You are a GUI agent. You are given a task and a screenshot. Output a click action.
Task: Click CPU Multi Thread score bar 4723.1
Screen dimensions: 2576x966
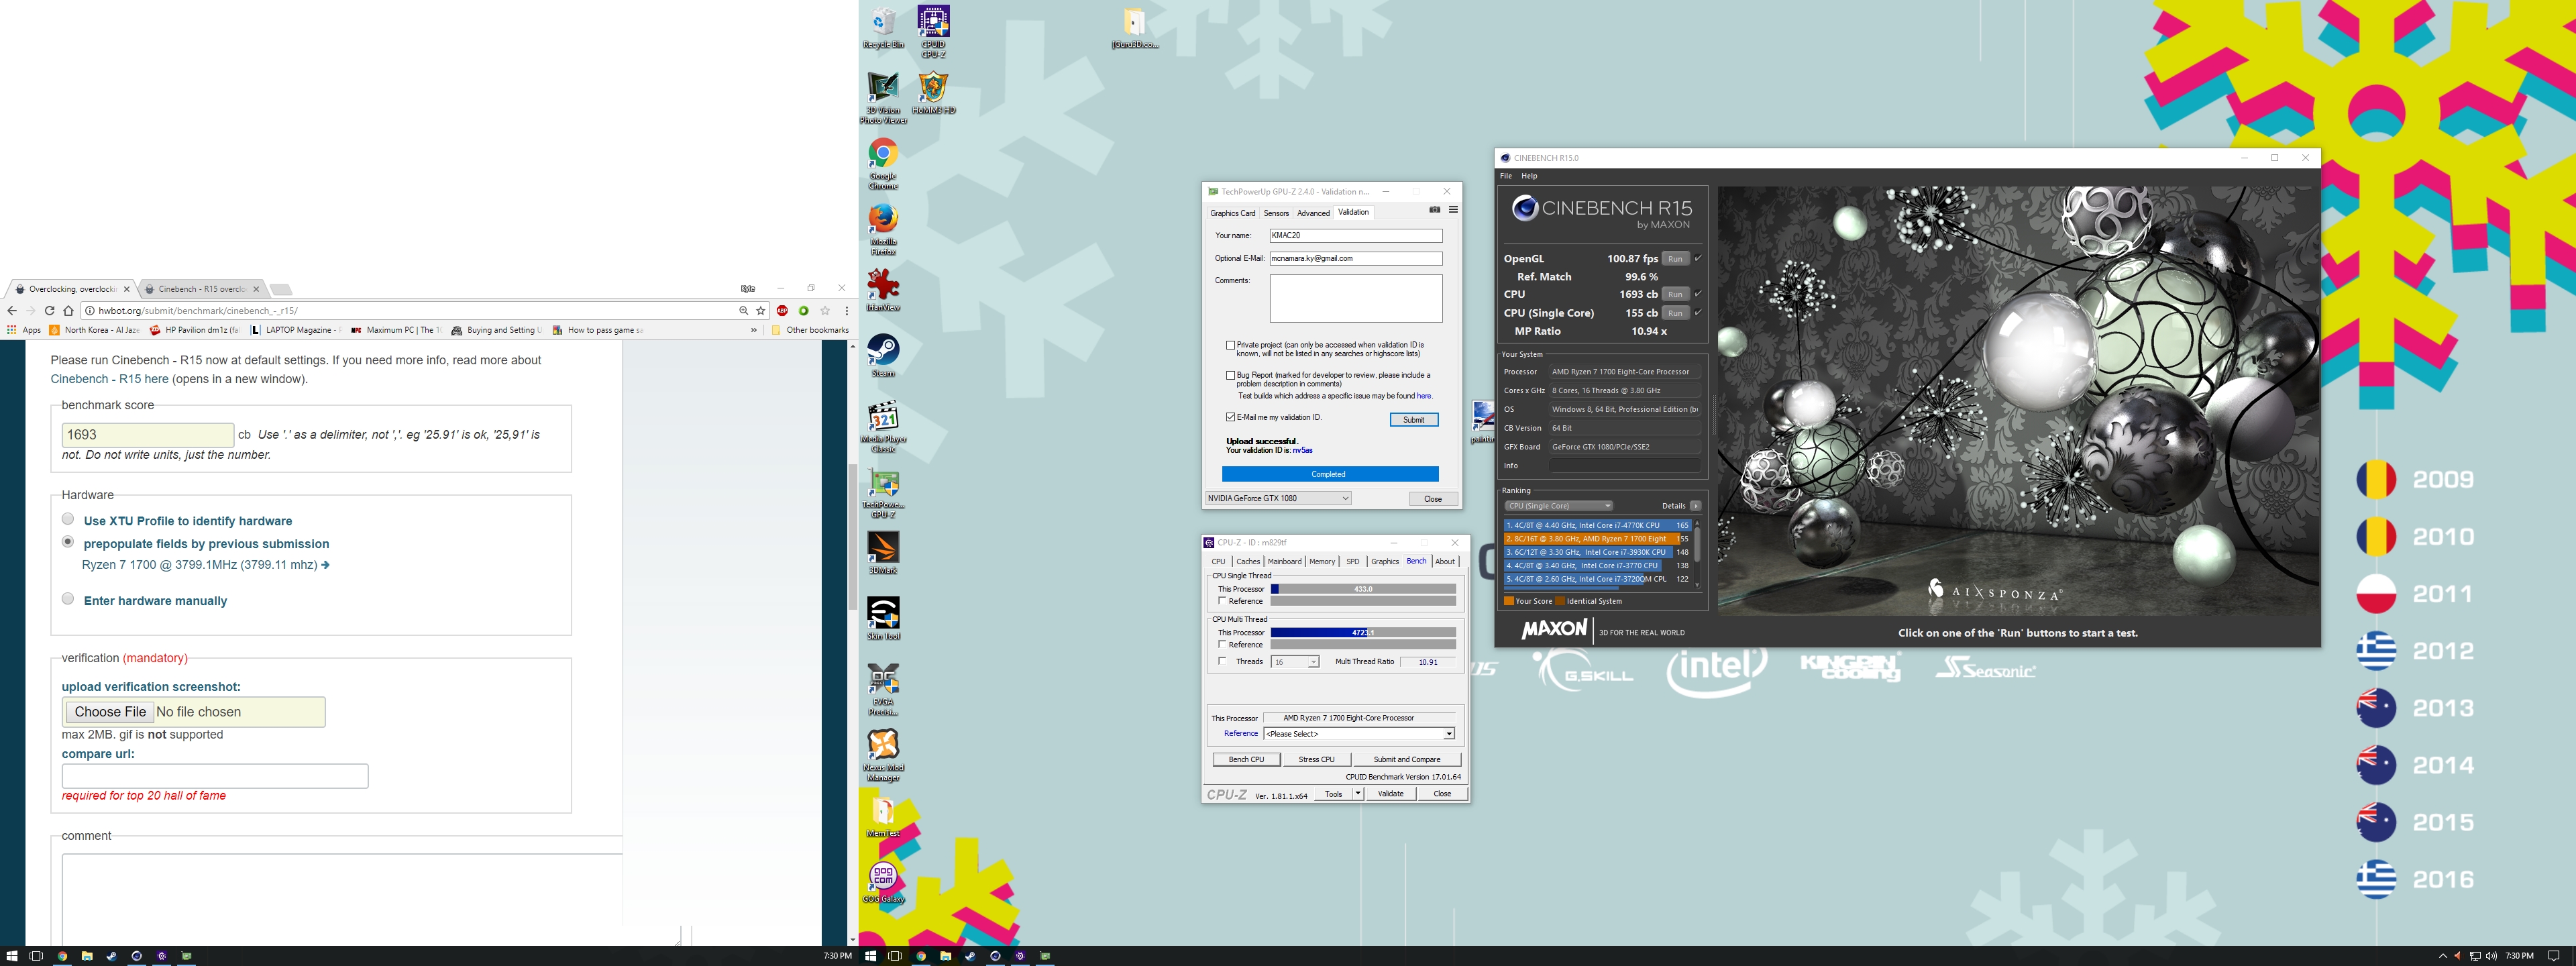(x=1363, y=633)
